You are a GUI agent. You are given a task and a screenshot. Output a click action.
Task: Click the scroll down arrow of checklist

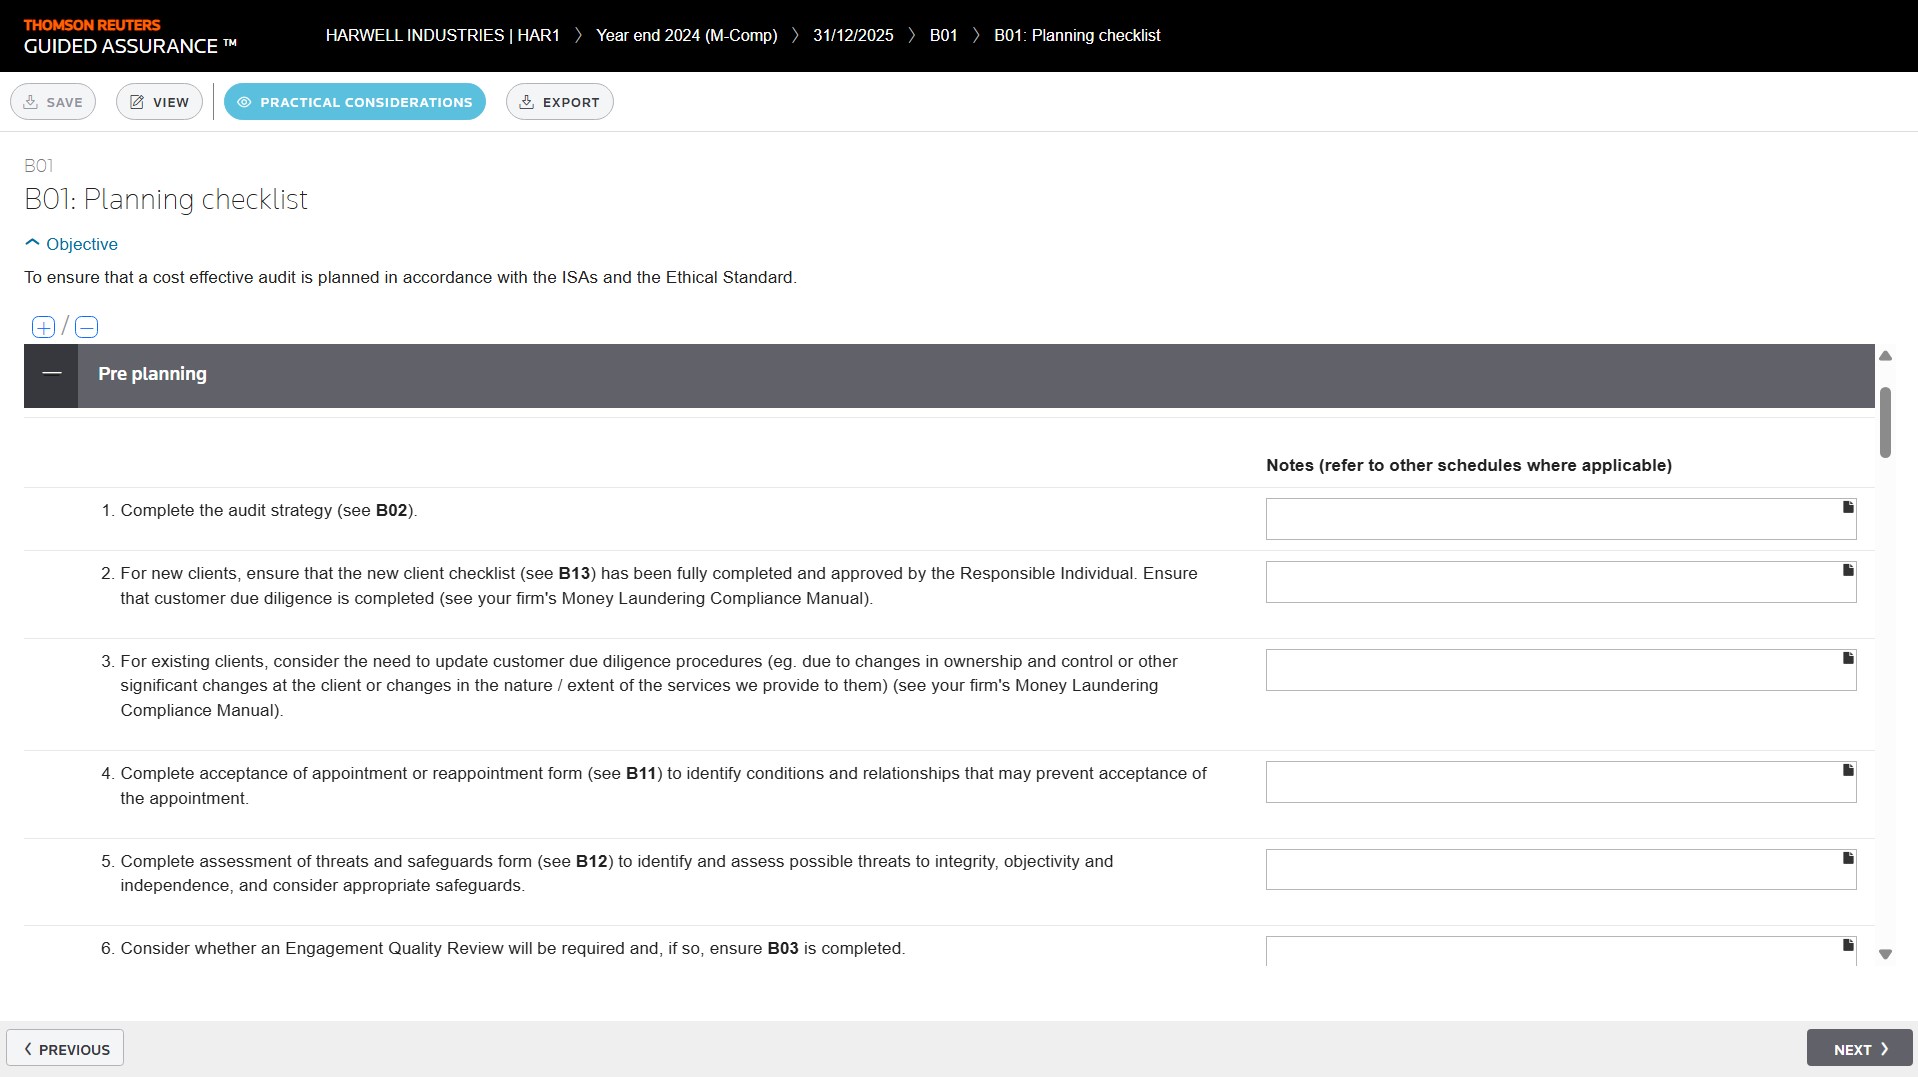point(1885,955)
